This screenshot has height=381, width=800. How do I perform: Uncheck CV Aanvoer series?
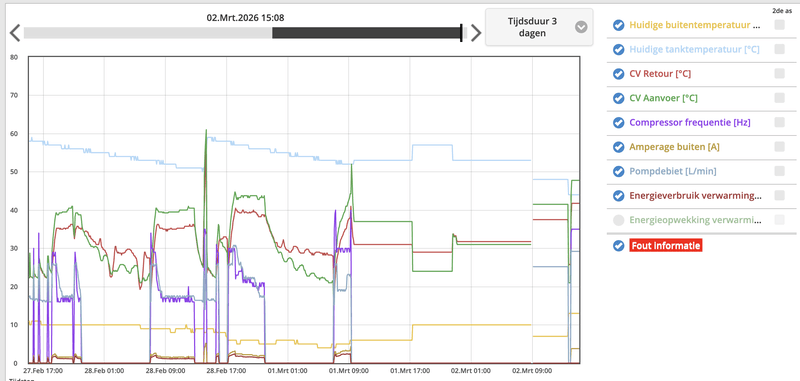618,98
